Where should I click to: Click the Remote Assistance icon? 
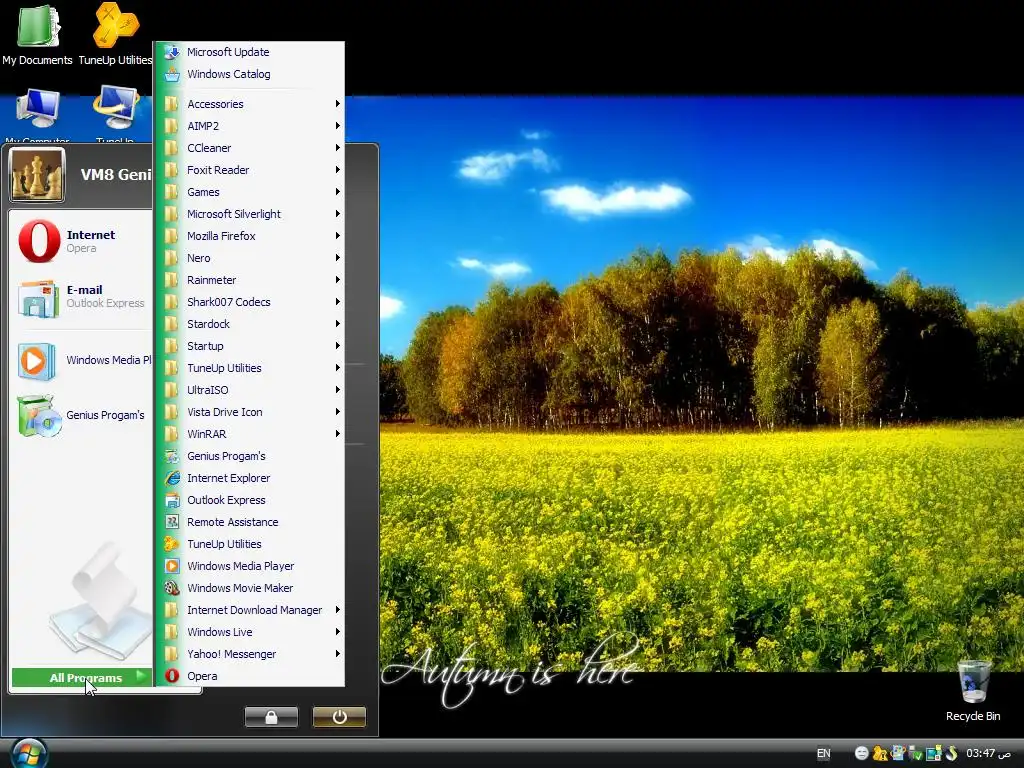click(x=172, y=522)
